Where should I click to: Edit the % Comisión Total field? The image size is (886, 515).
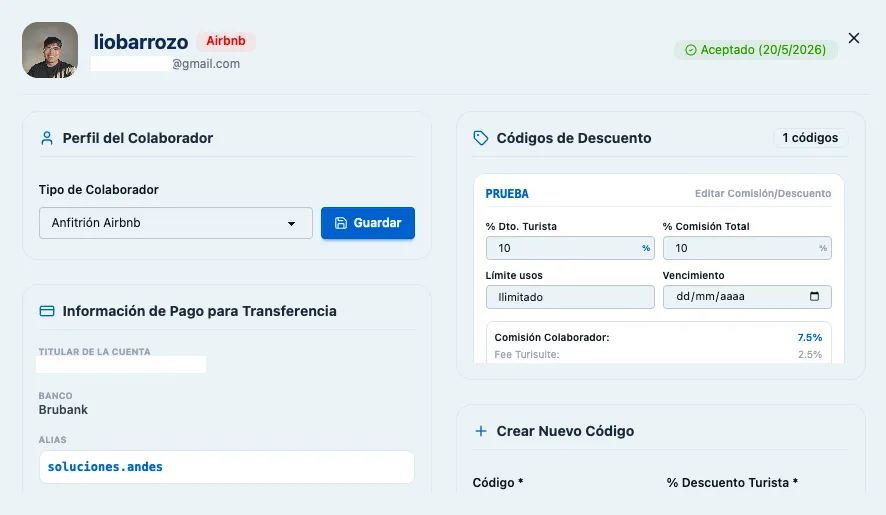pyautogui.click(x=747, y=248)
